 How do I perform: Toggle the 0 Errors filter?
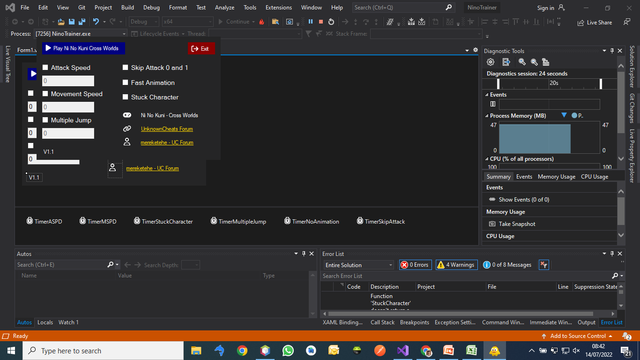click(x=415, y=264)
